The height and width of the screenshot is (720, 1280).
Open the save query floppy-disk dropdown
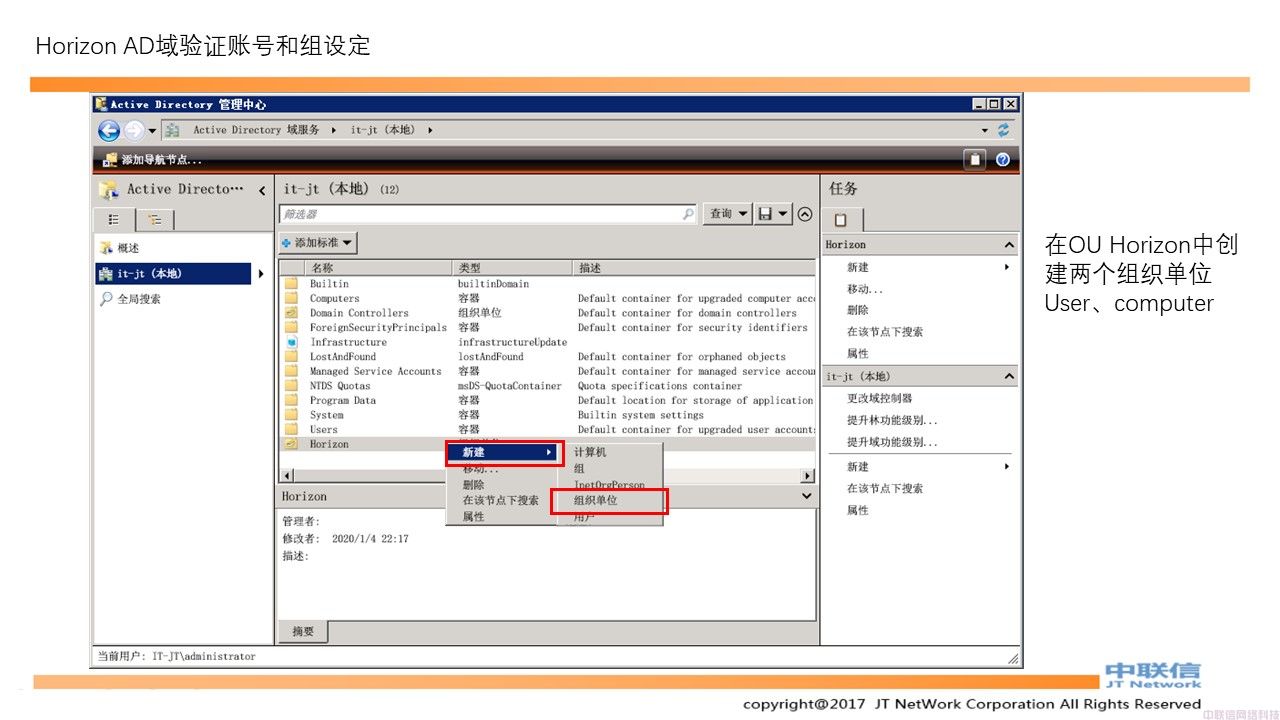click(773, 214)
